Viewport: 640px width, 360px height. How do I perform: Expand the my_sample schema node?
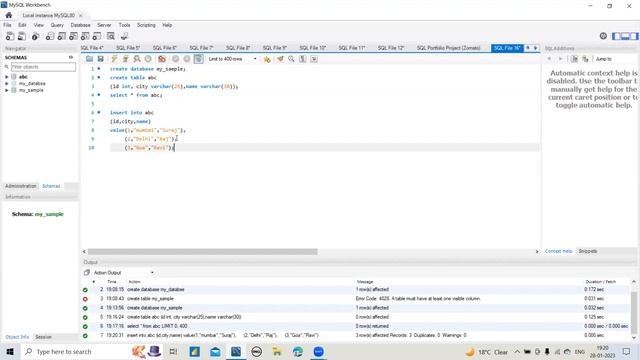(x=7, y=90)
